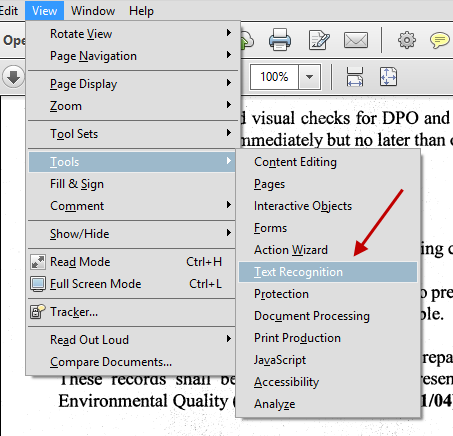Click the Fit Width scrolling icon
The height and width of the screenshot is (436, 453).
[x=355, y=77]
